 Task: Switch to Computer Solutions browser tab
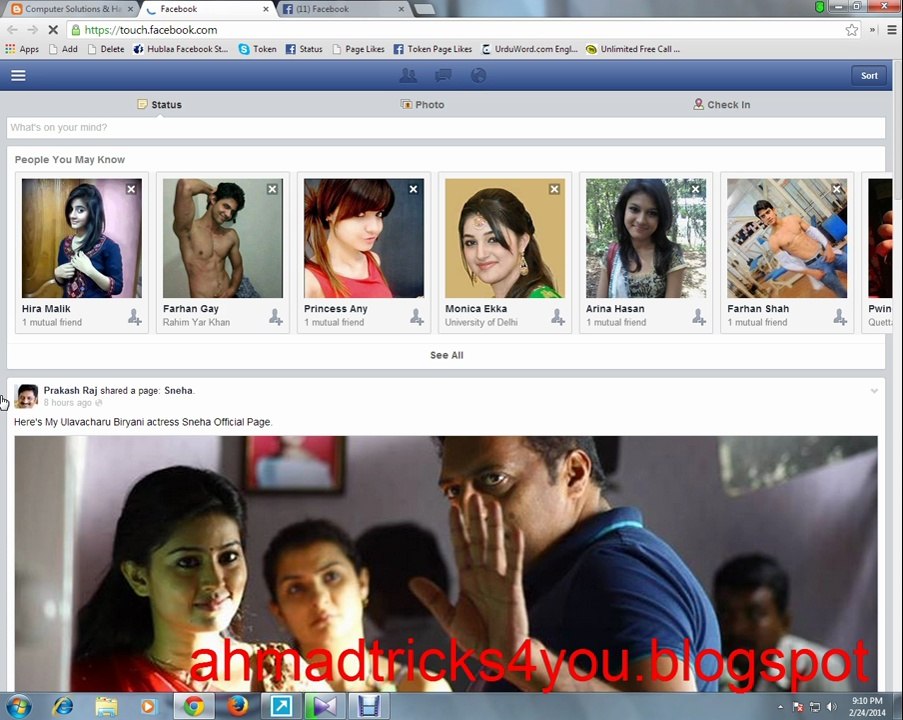pos(72,9)
